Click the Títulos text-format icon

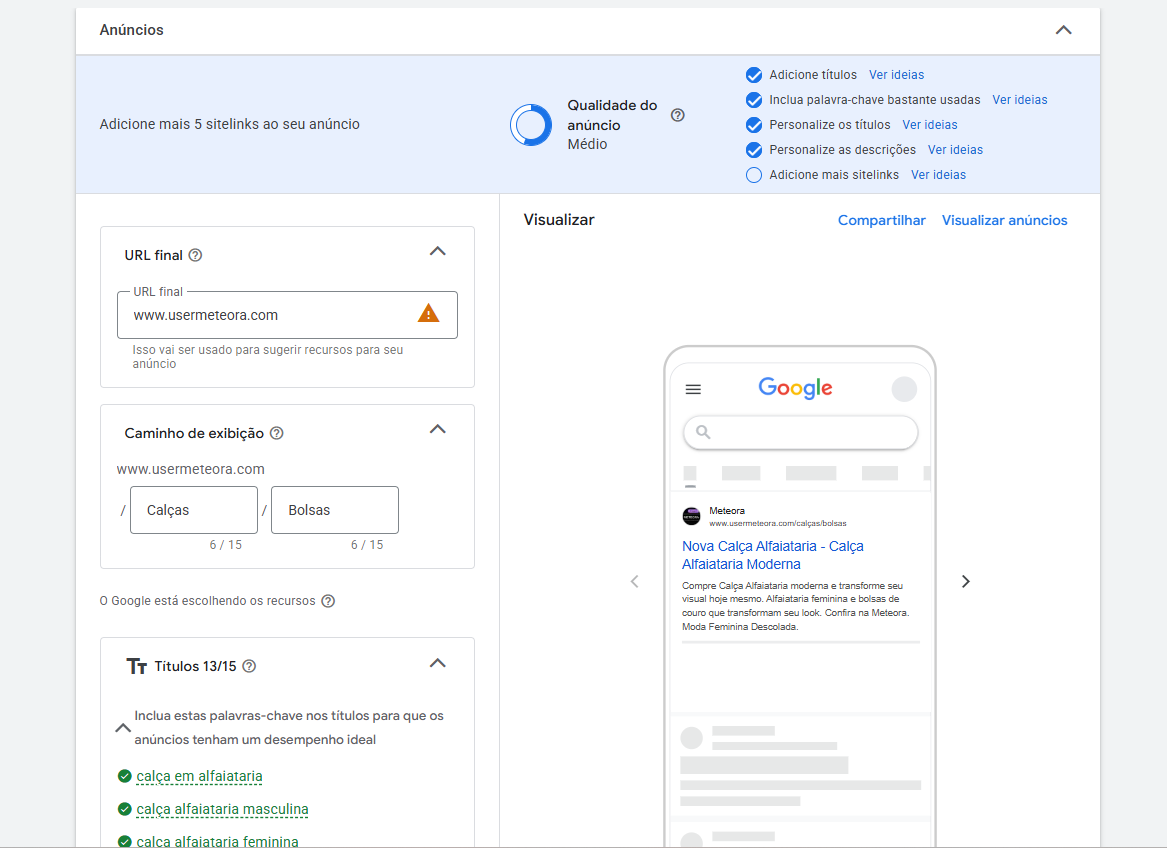point(136,666)
